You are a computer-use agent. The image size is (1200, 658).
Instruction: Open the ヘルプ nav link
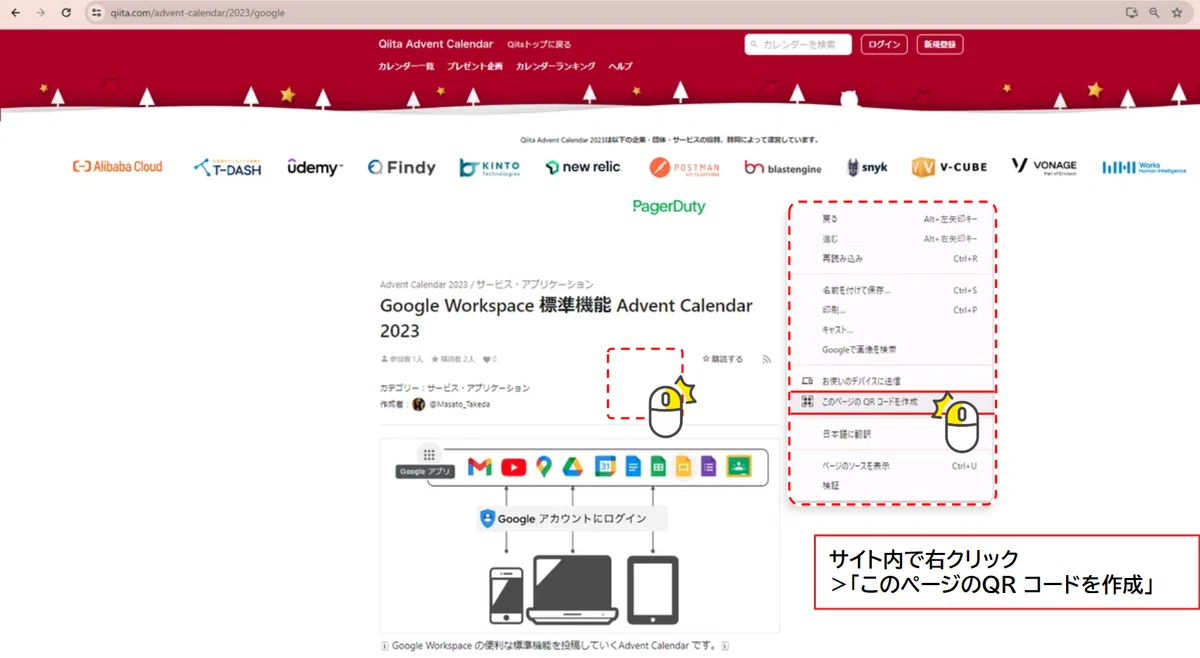tap(620, 66)
